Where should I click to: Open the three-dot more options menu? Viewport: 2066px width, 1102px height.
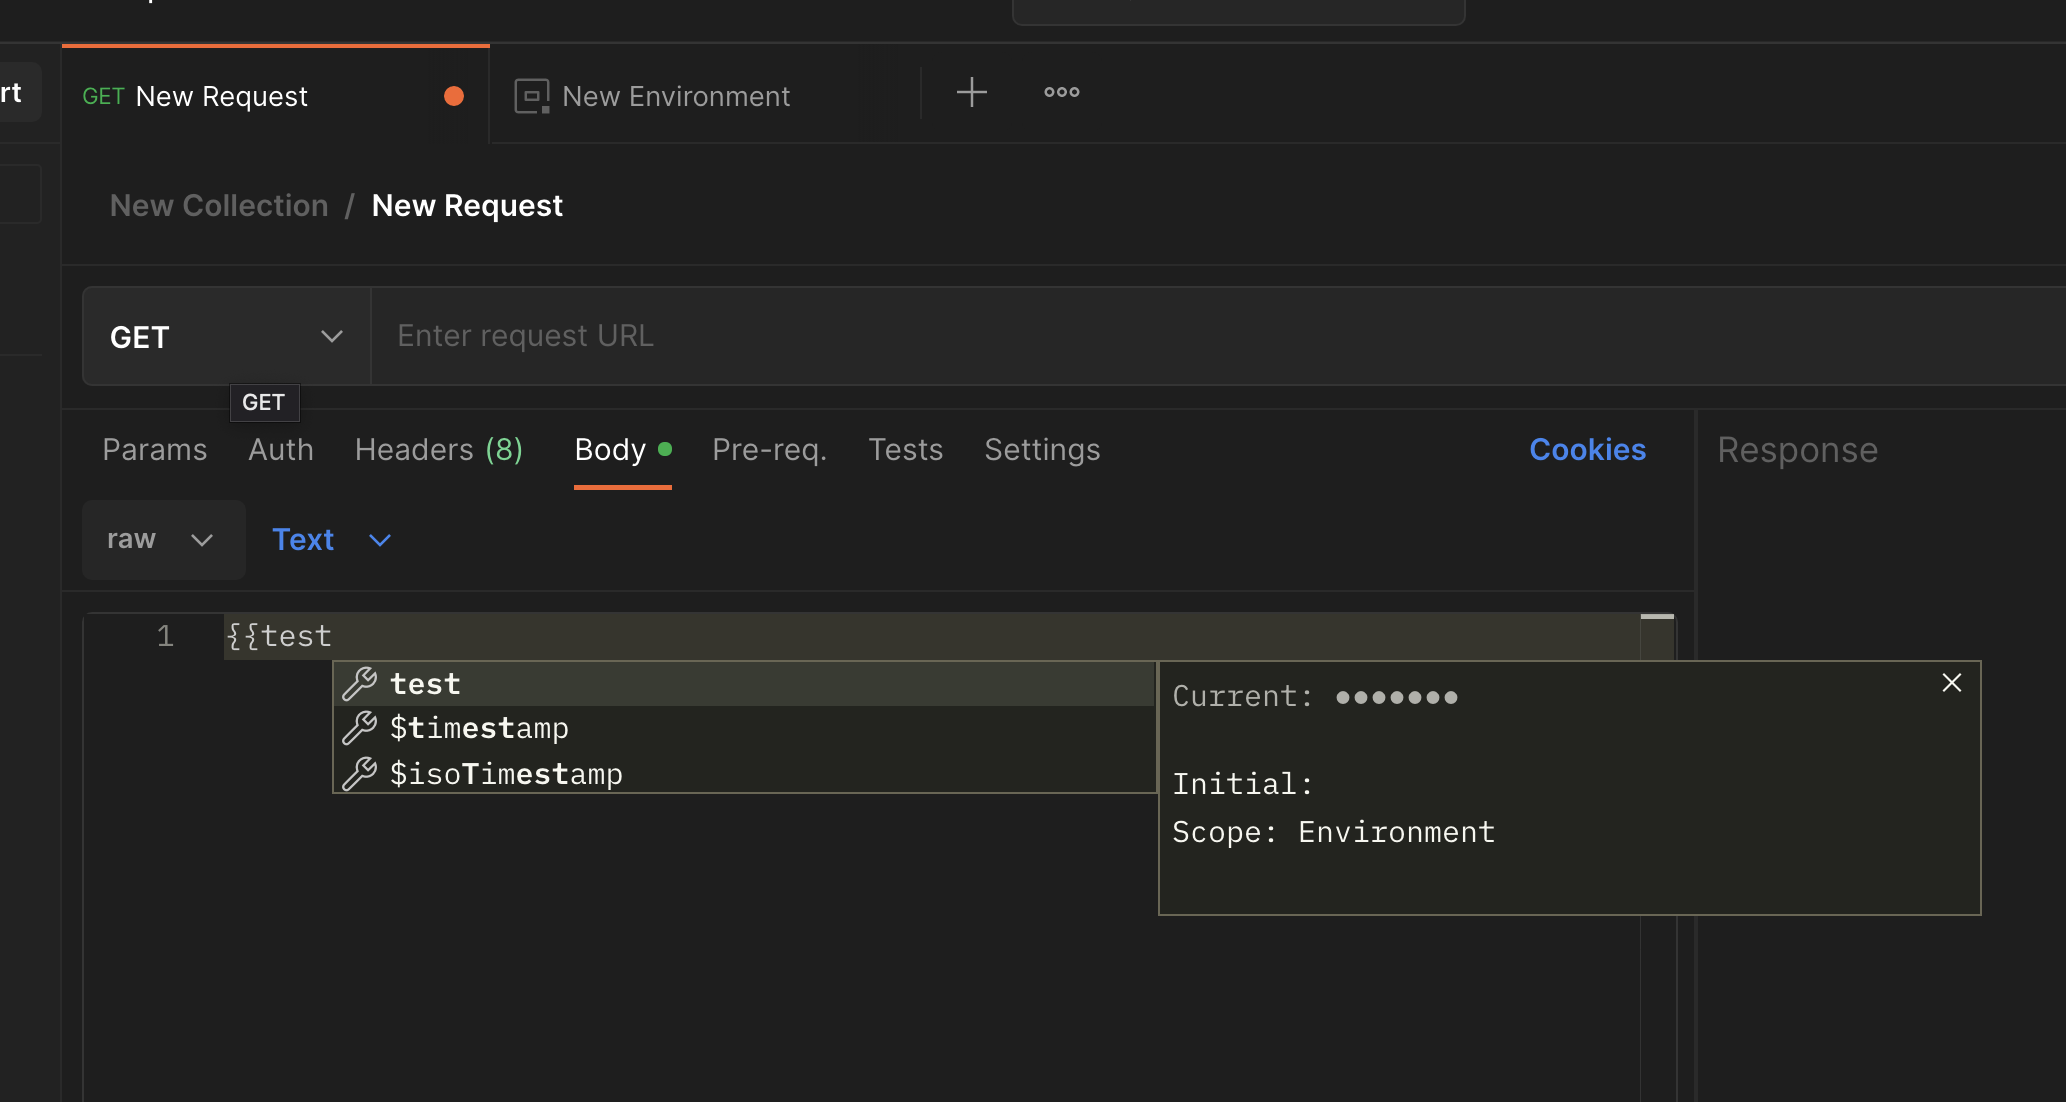click(1060, 92)
